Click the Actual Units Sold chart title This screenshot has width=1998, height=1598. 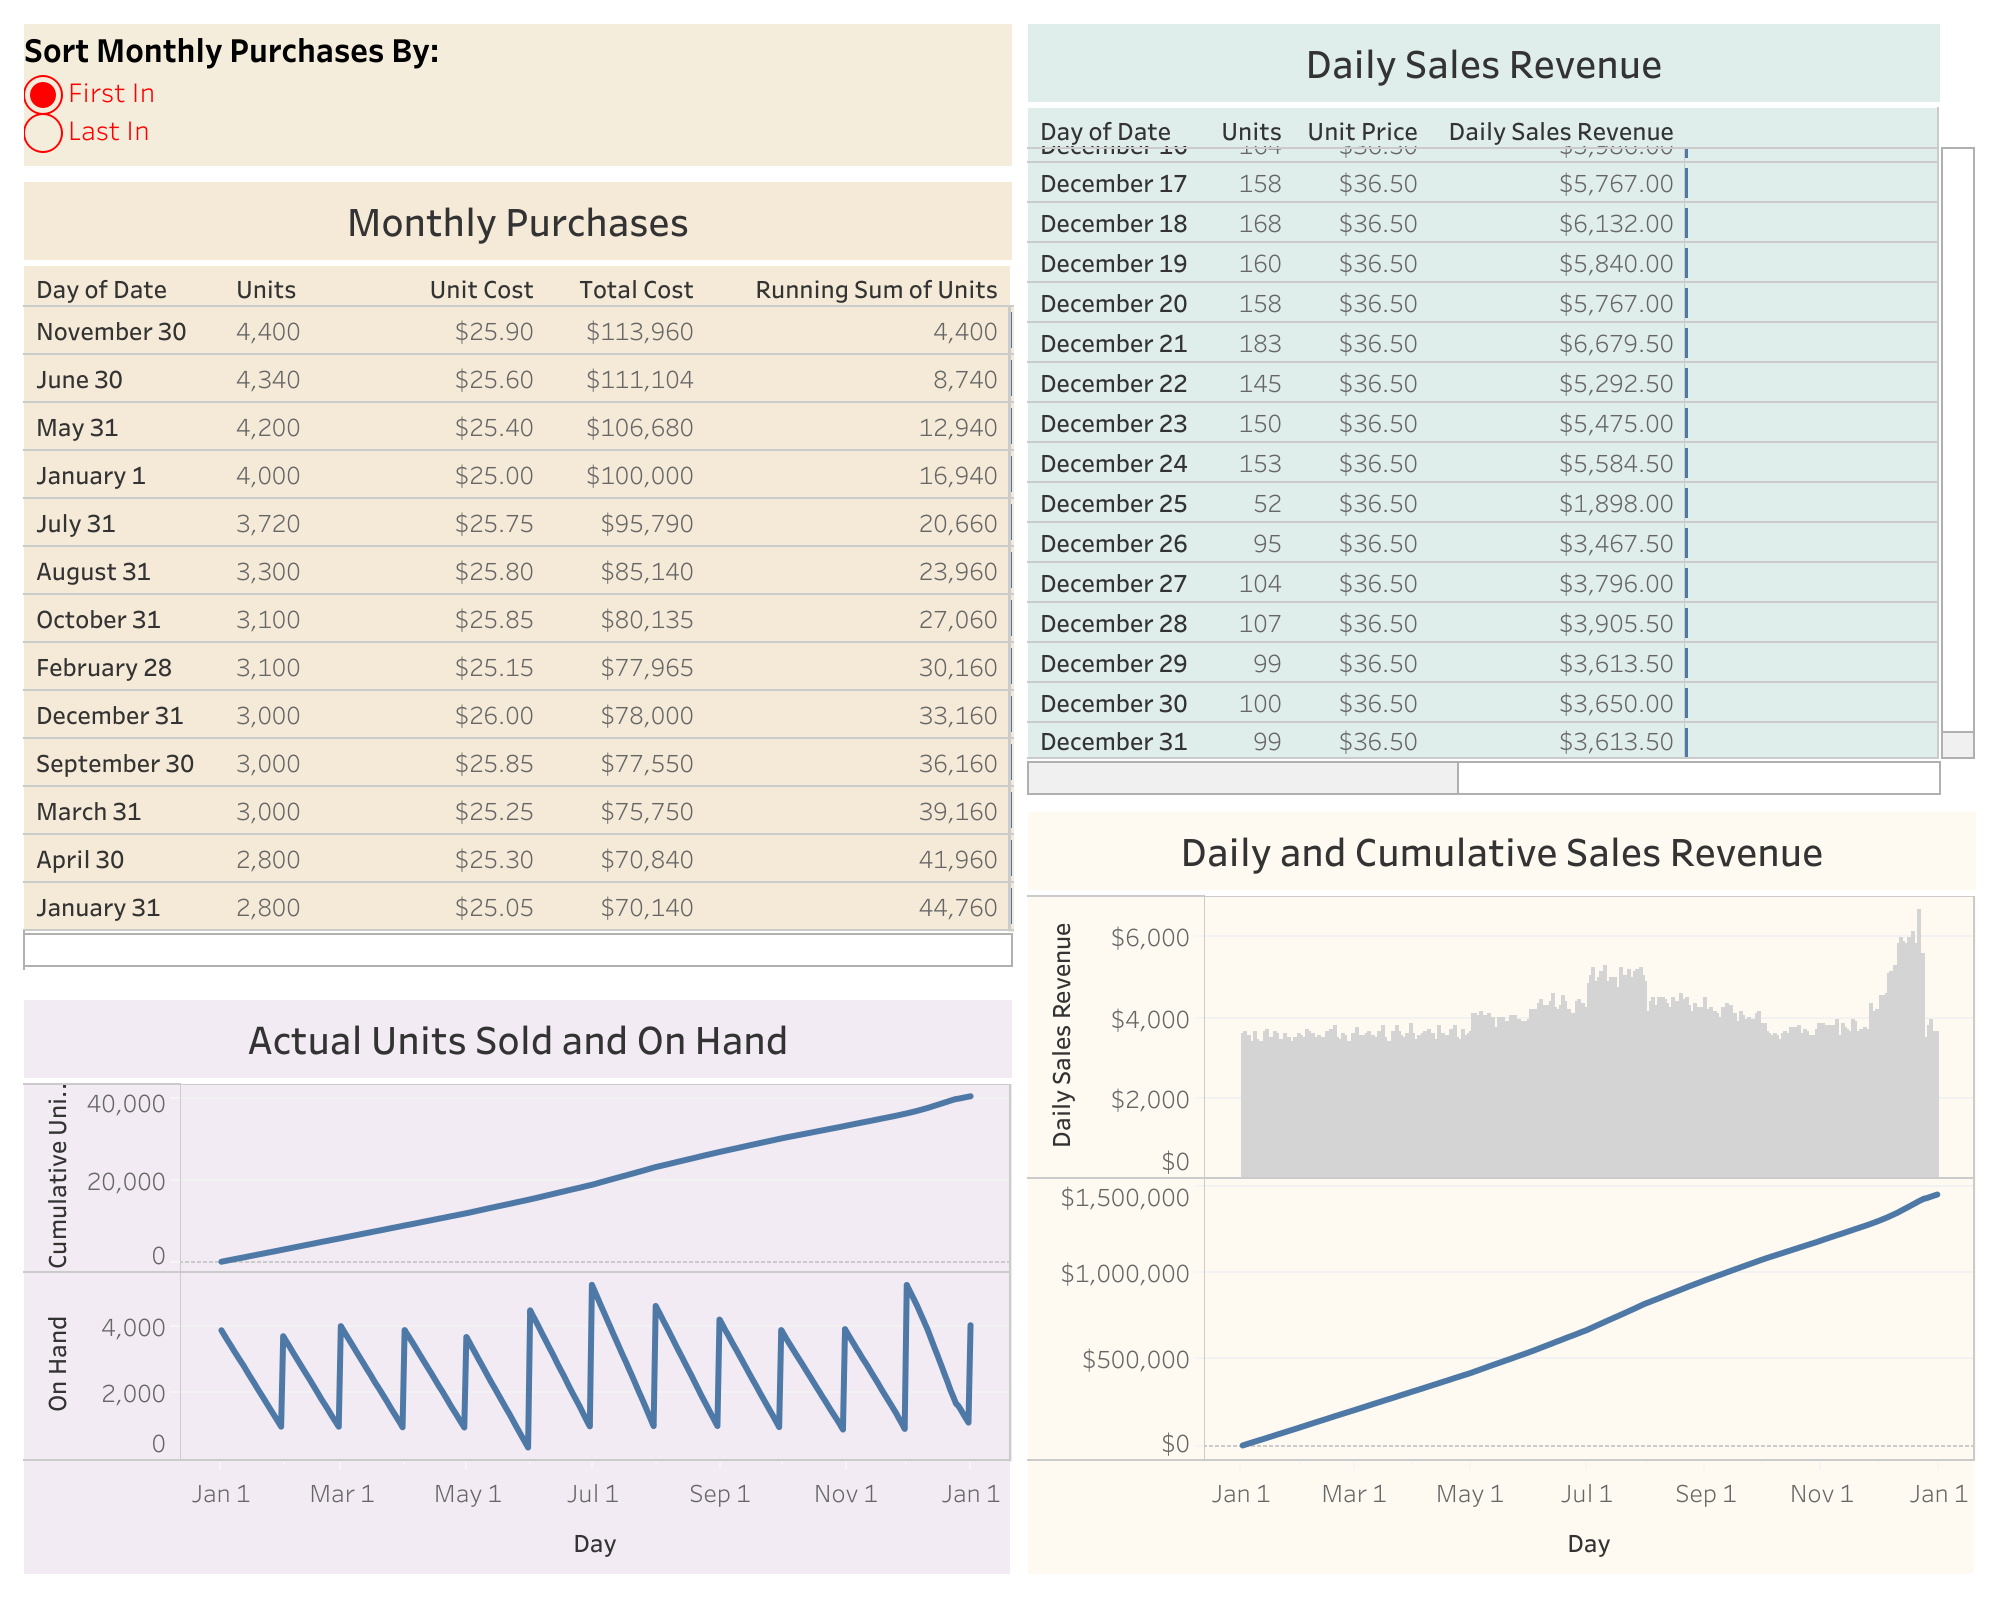point(517,1041)
